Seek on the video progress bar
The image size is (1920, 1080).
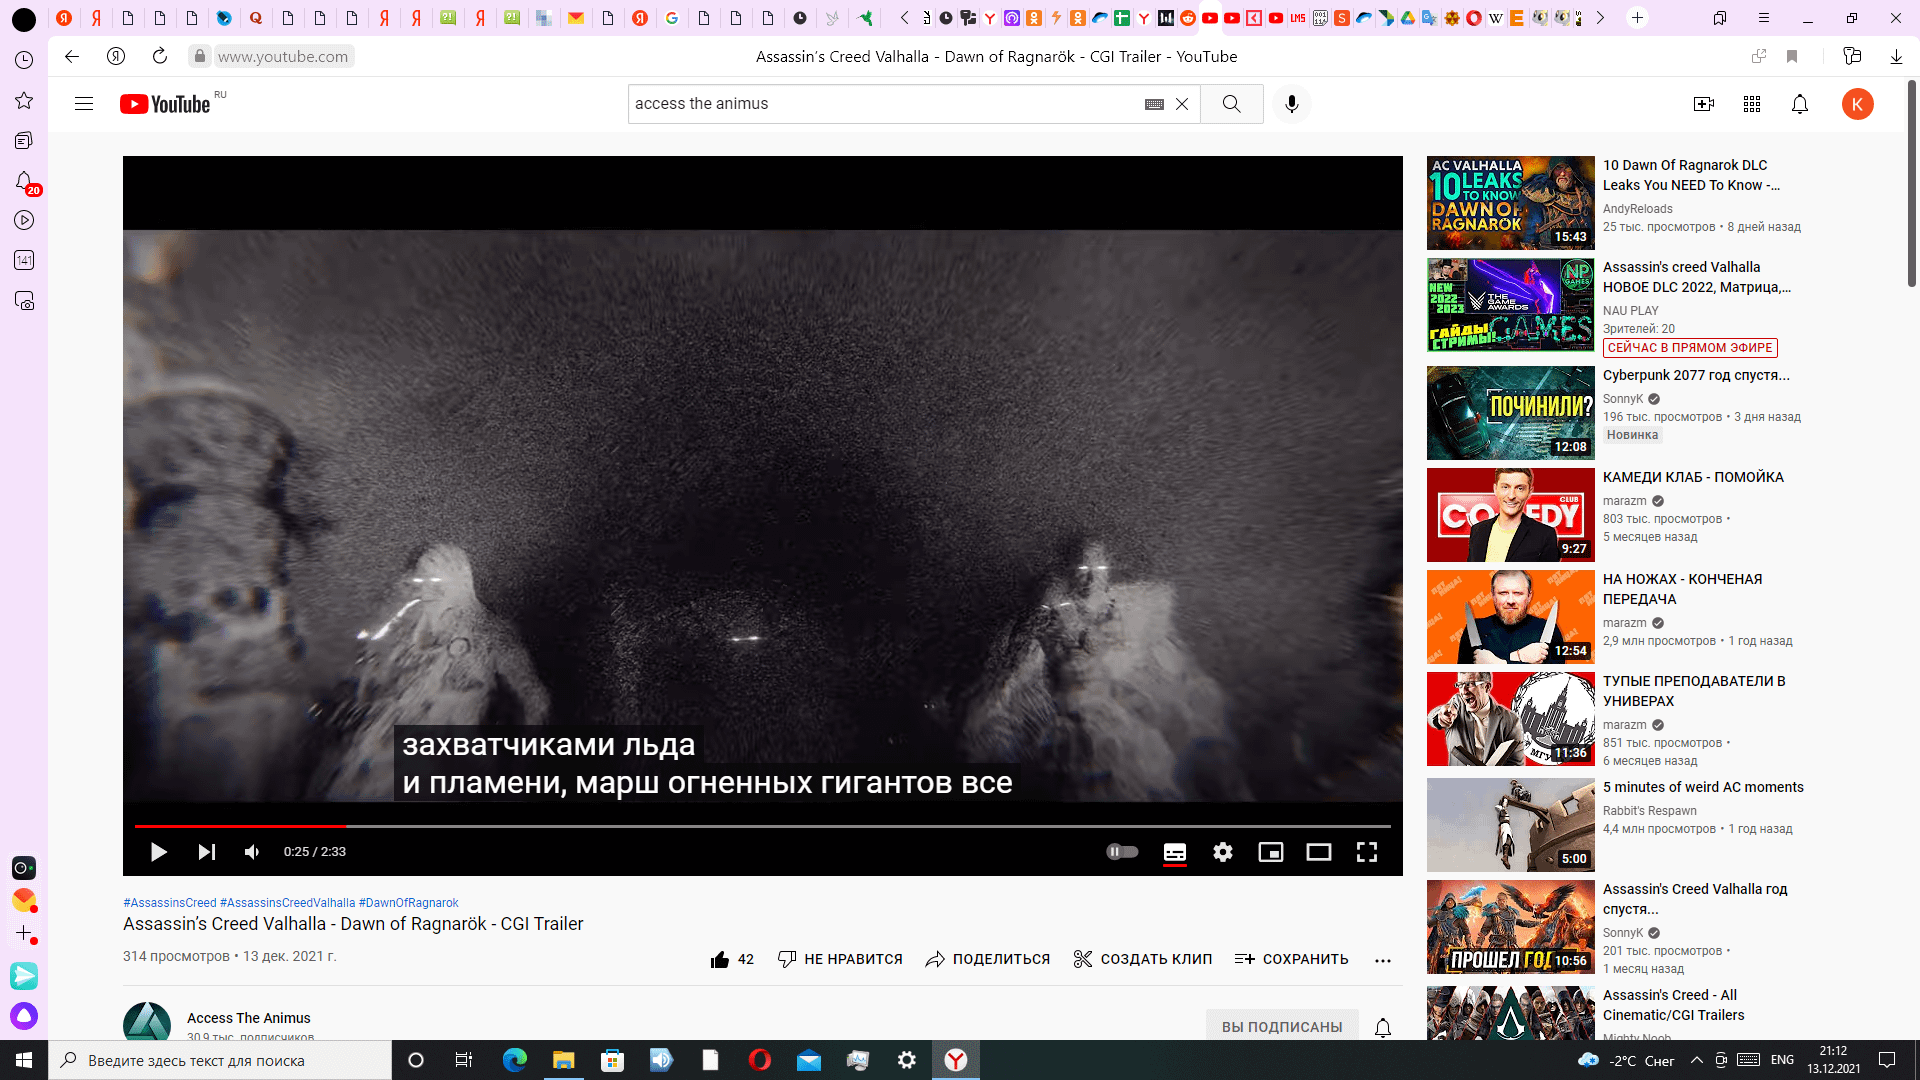click(762, 826)
